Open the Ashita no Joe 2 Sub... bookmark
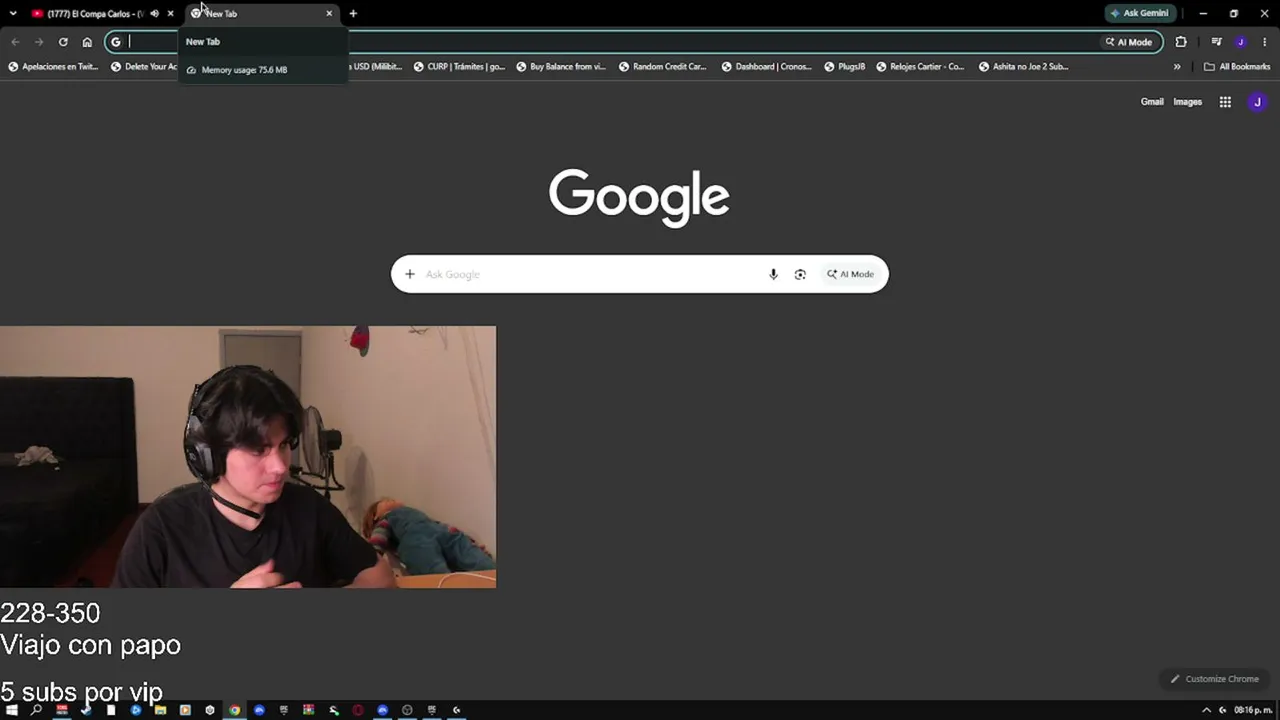This screenshot has height=720, width=1280. pyautogui.click(x=1024, y=67)
